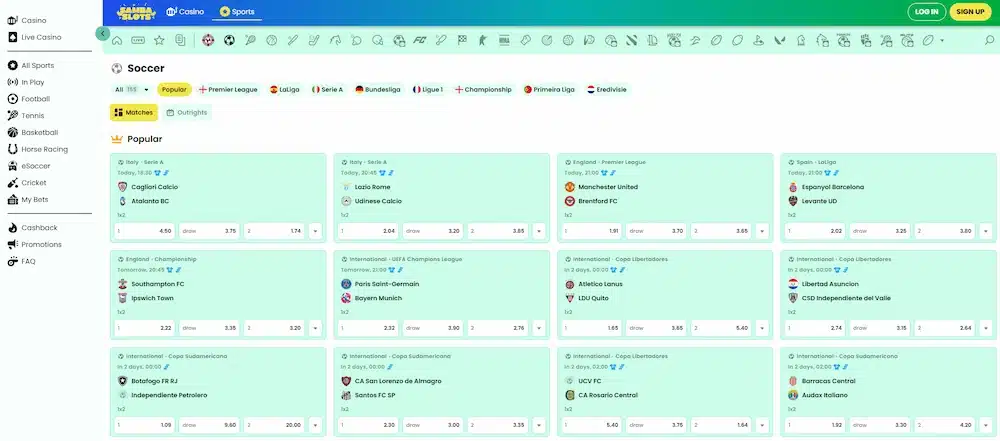This screenshot has height=441, width=1000.
Task: Select the golf toolbar icon
Action: click(758, 40)
